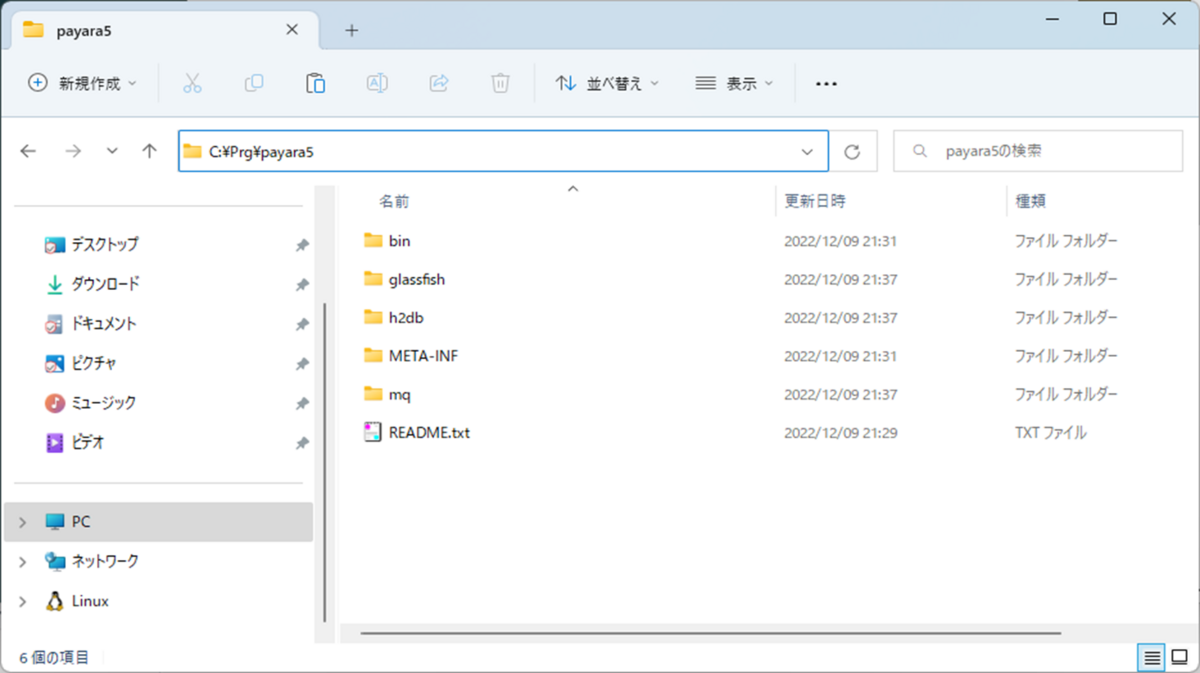Open ピクチャ in the sidebar
The height and width of the screenshot is (673, 1200).
point(94,363)
